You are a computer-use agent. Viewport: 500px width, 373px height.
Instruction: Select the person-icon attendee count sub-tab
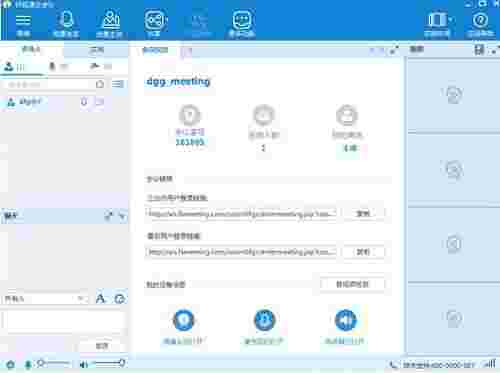pos(15,67)
